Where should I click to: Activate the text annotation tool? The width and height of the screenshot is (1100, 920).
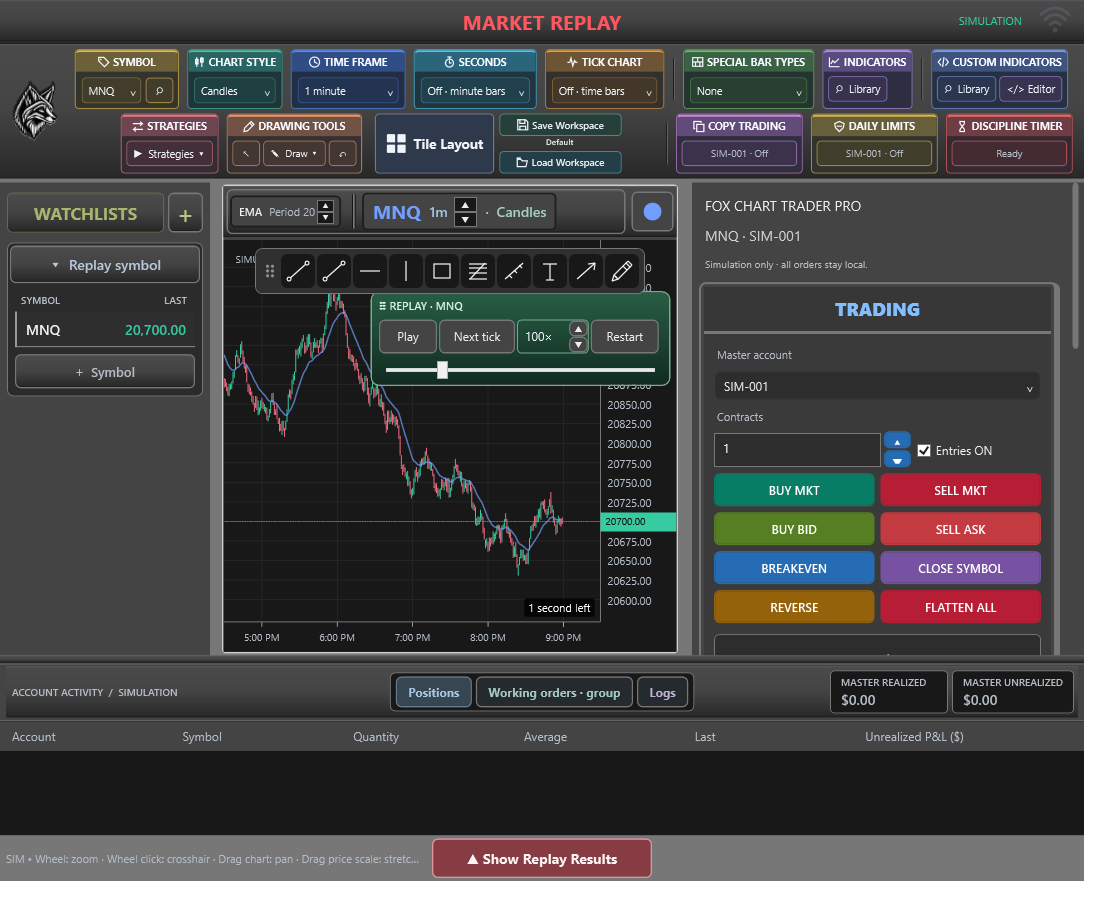[550, 272]
